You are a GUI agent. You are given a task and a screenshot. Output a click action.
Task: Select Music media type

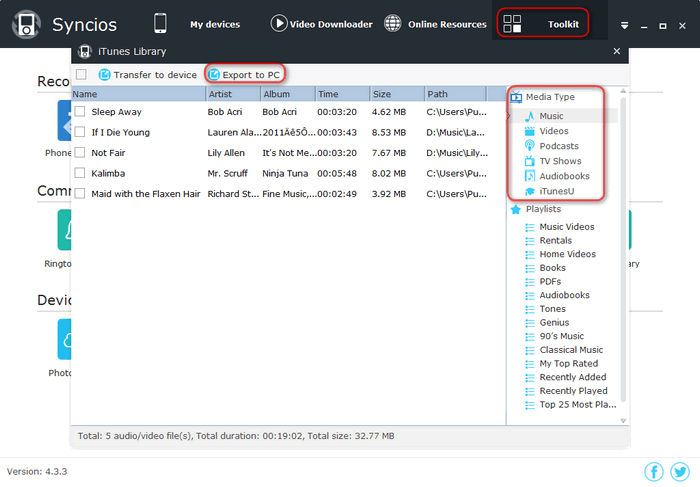(551, 116)
